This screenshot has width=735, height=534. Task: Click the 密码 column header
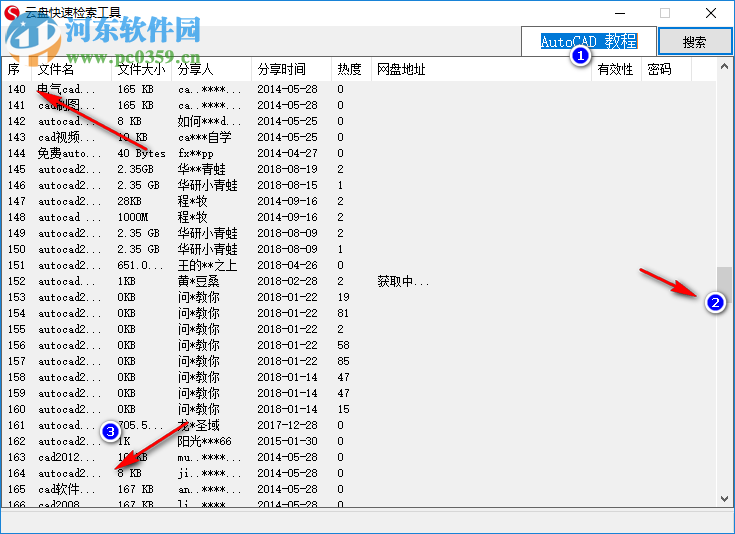click(x=667, y=69)
